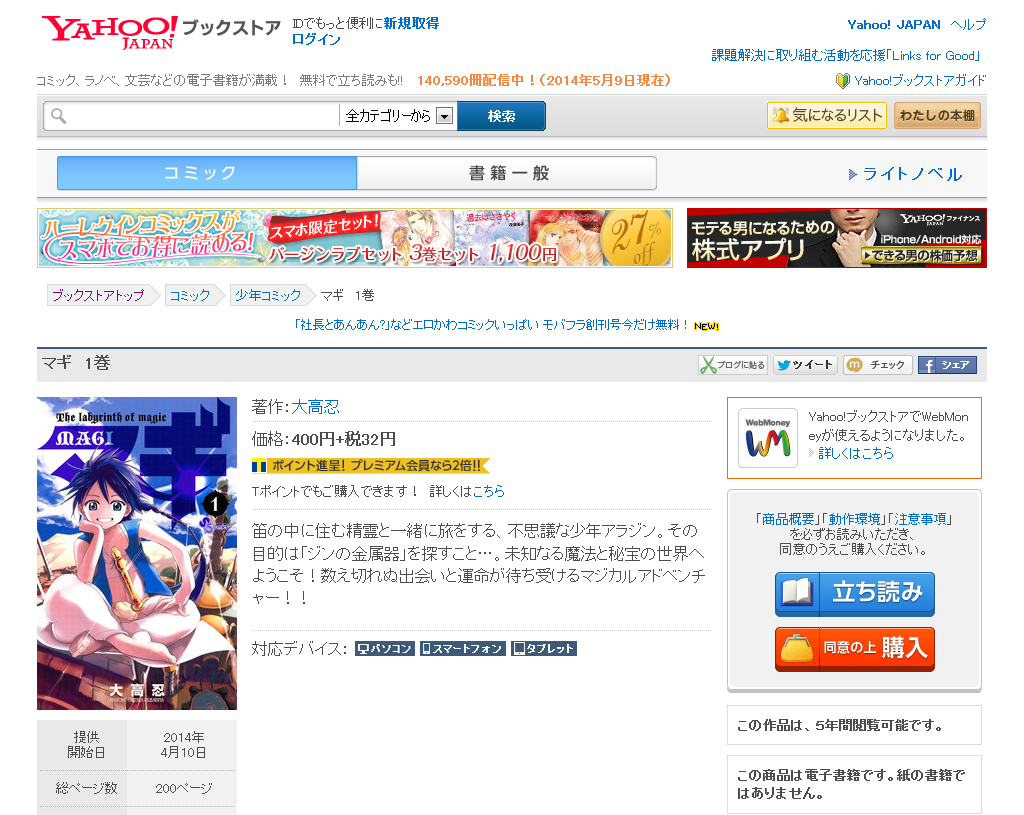Image resolution: width=1024 pixels, height=815 pixels.
Task: Go to コミック breadcrumb
Action: click(190, 295)
